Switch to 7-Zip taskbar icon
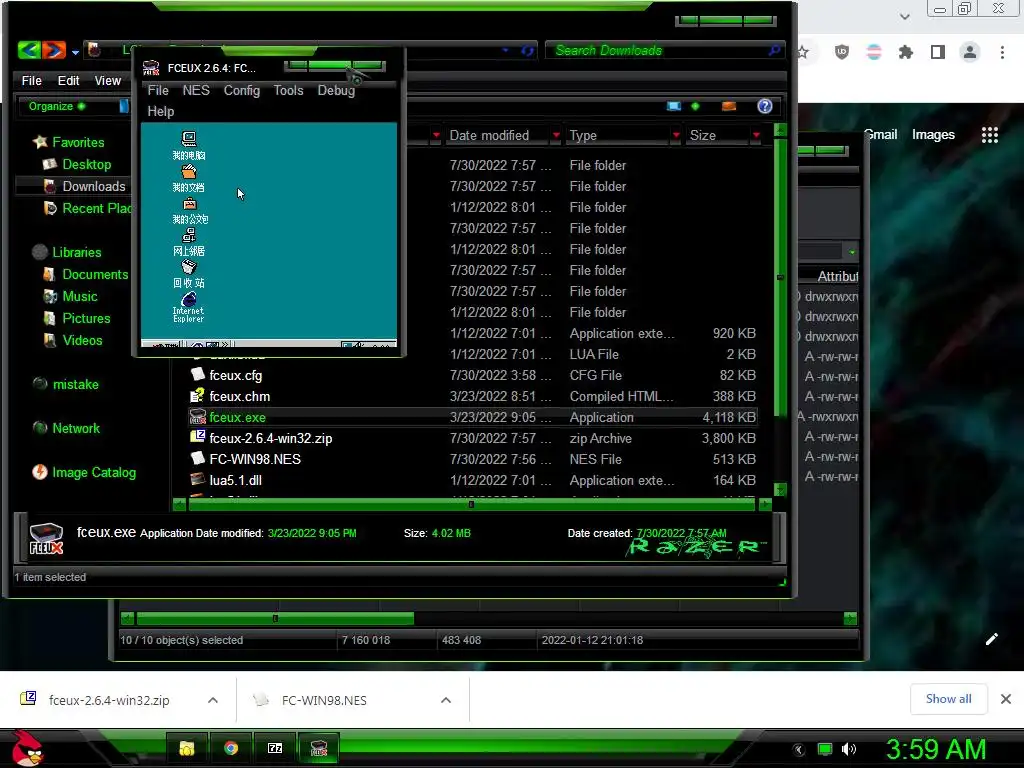Image resolution: width=1024 pixels, height=768 pixels. tap(275, 748)
